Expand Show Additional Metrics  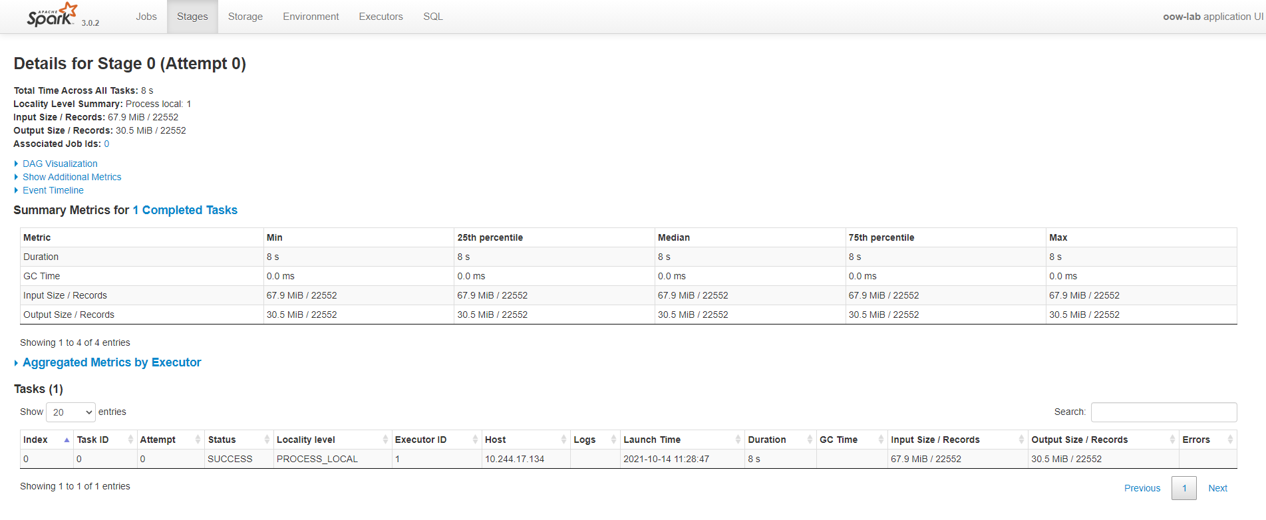71,177
